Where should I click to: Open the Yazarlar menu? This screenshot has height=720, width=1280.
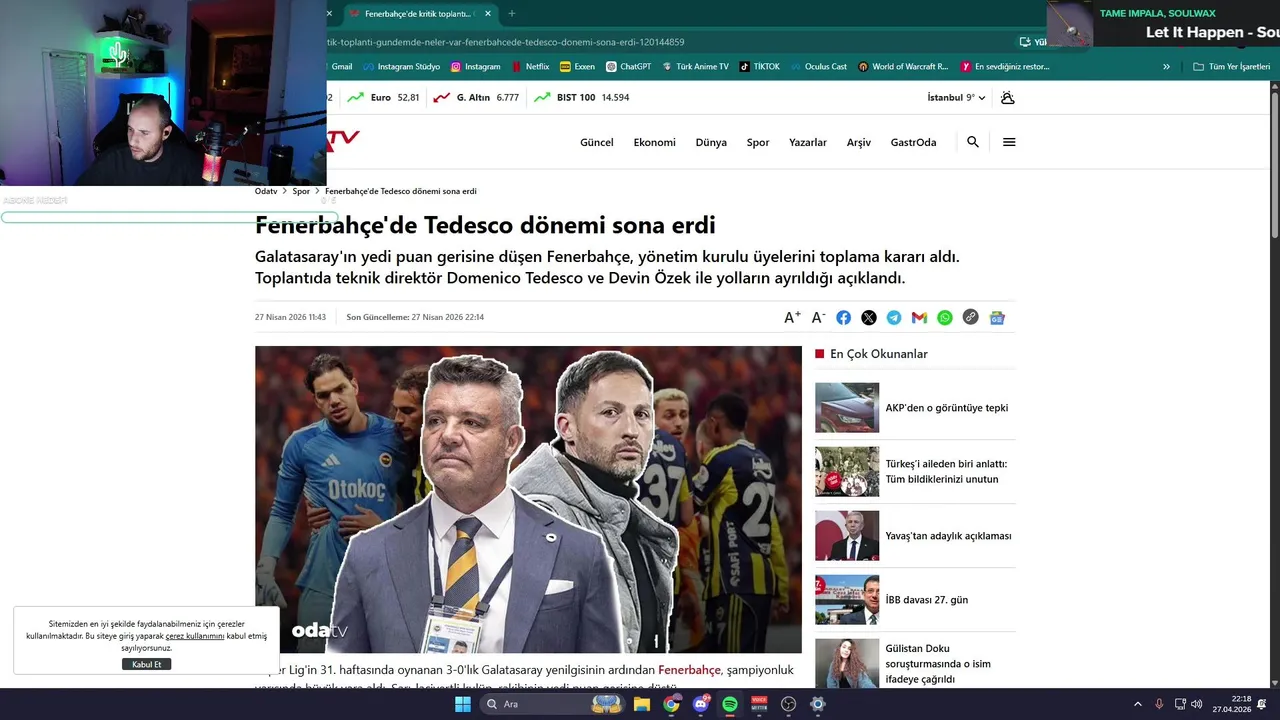pos(808,142)
